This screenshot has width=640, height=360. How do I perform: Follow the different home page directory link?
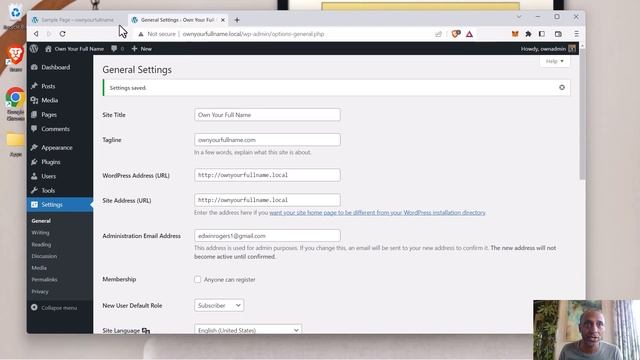377,213
